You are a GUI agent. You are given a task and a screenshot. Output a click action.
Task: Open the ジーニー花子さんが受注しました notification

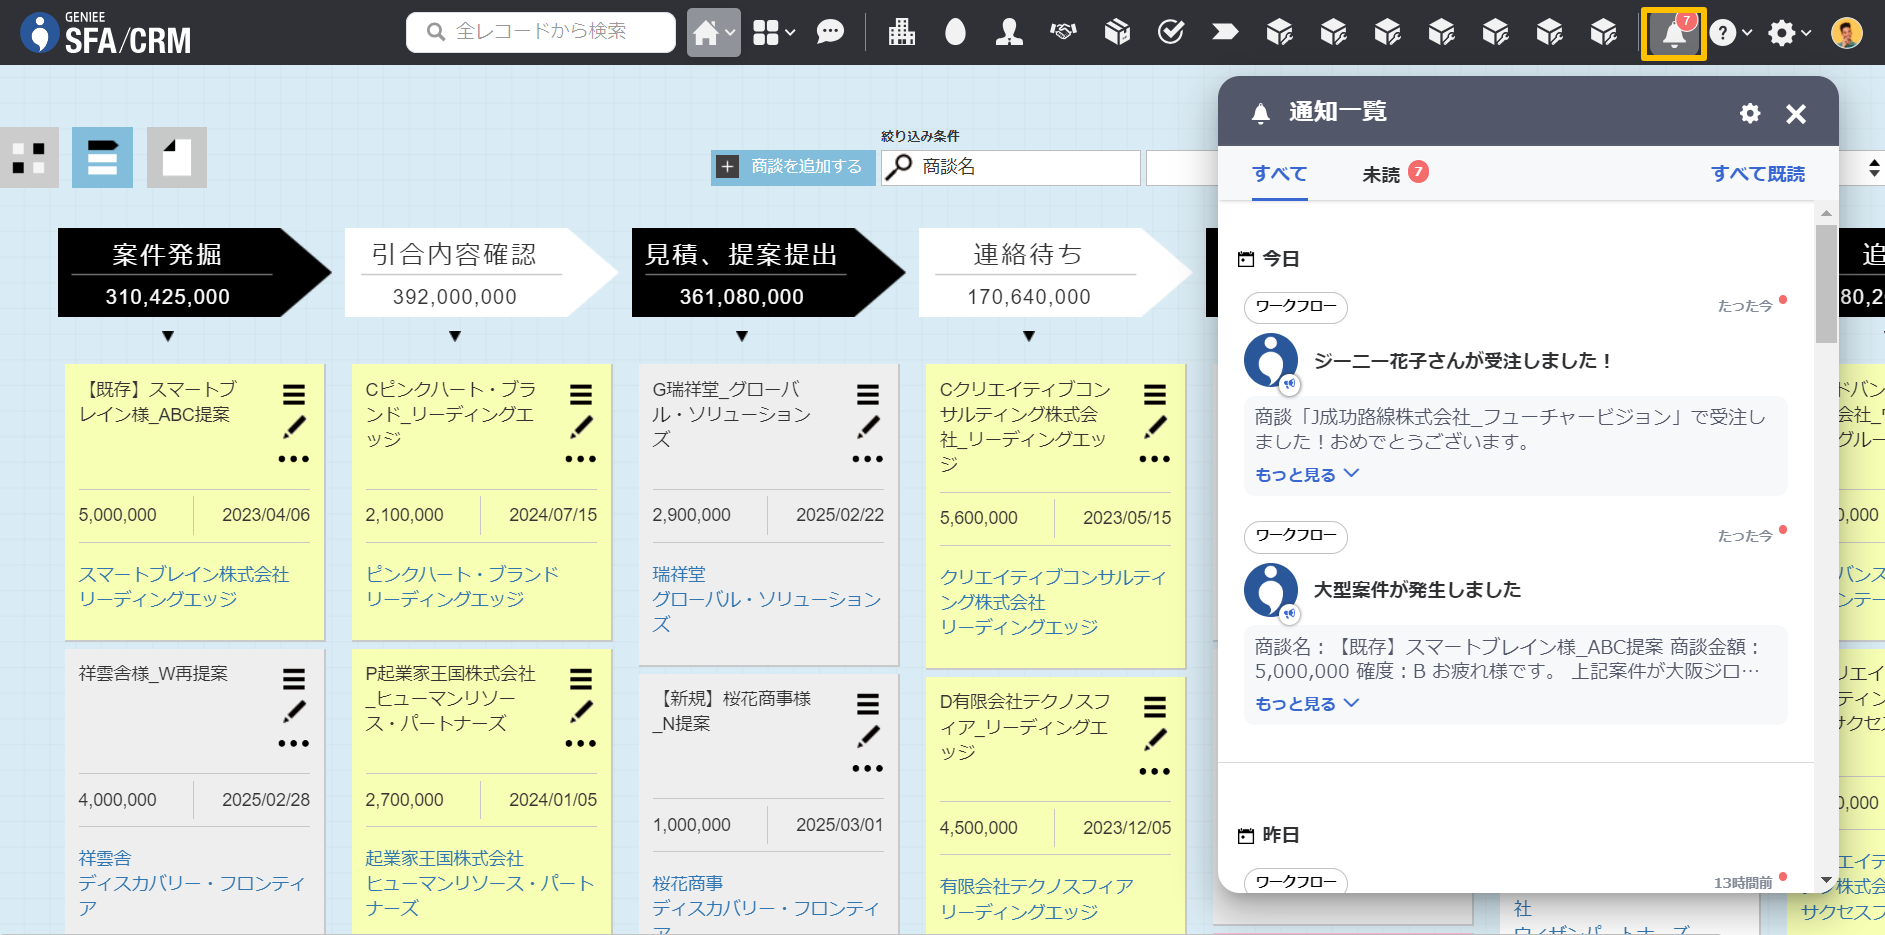pos(1462,361)
